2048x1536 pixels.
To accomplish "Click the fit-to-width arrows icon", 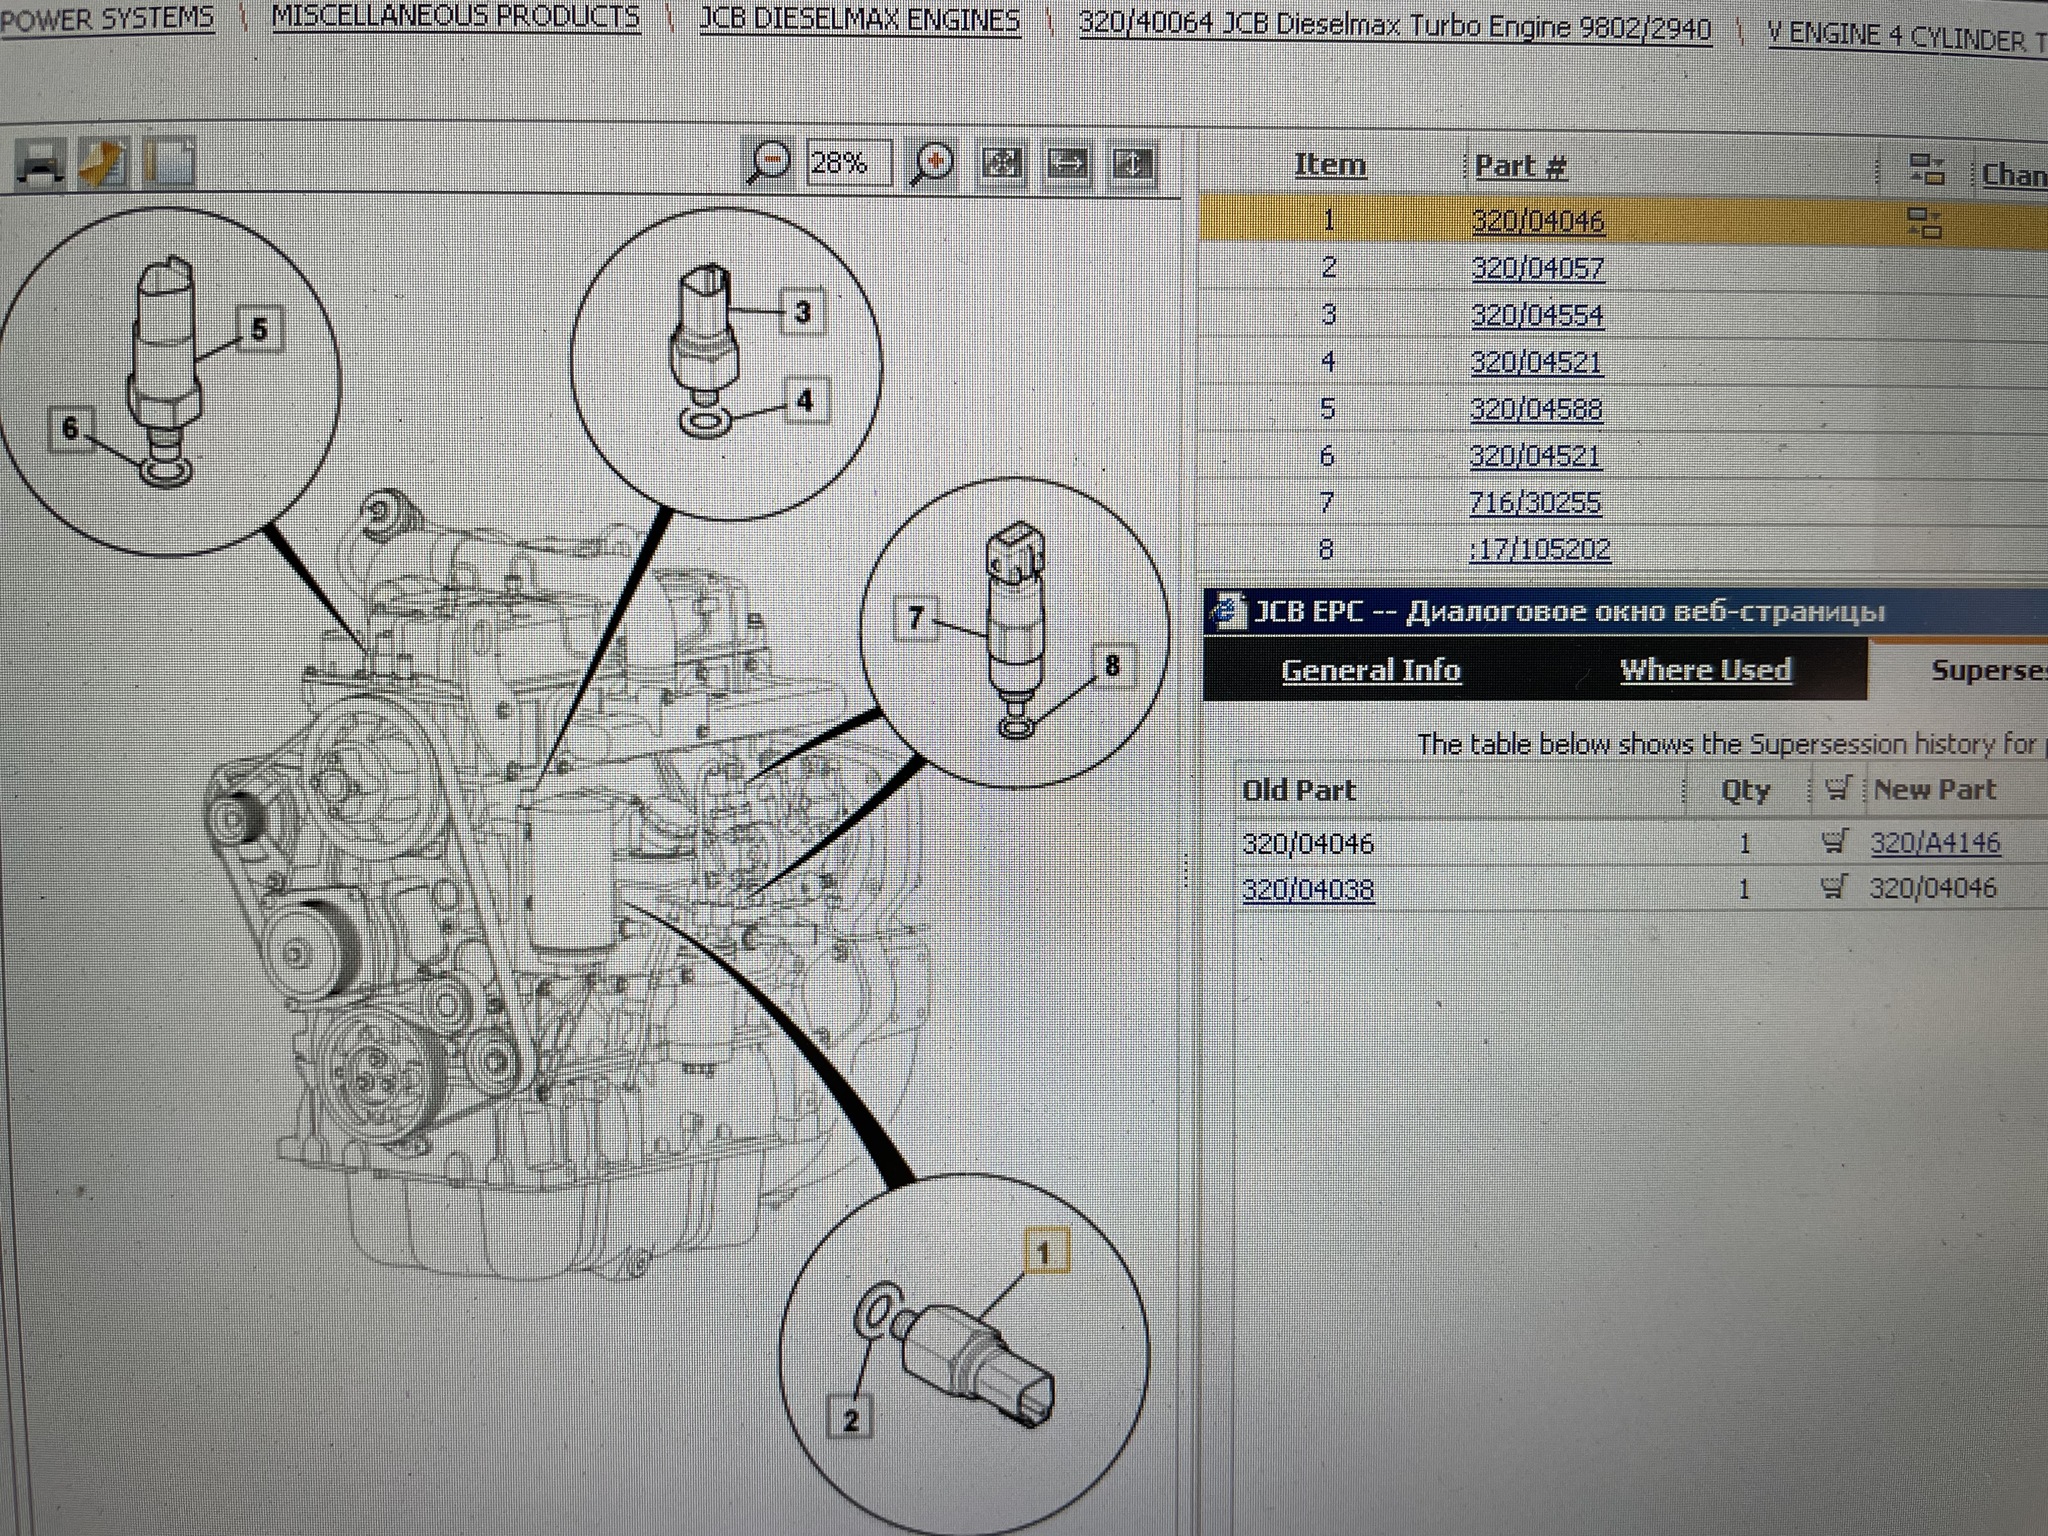I will coord(1067,163).
